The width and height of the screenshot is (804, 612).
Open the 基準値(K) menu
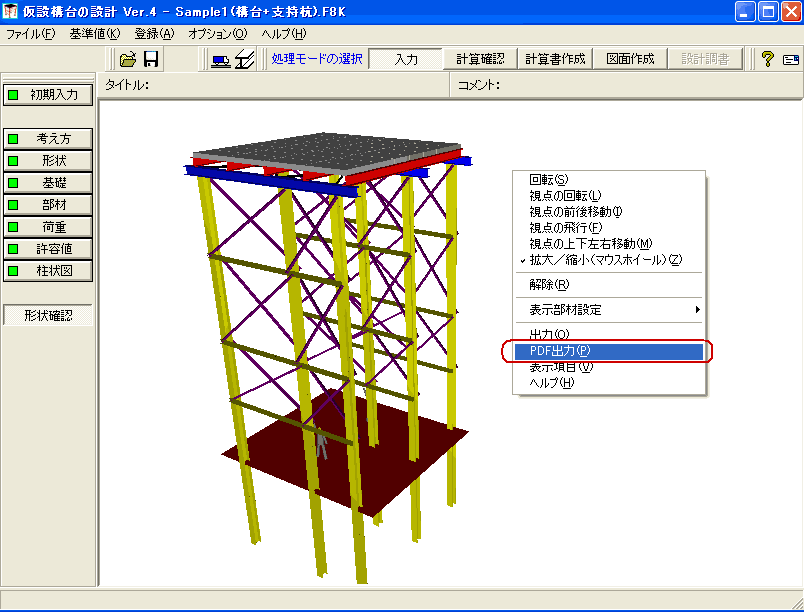pyautogui.click(x=95, y=34)
